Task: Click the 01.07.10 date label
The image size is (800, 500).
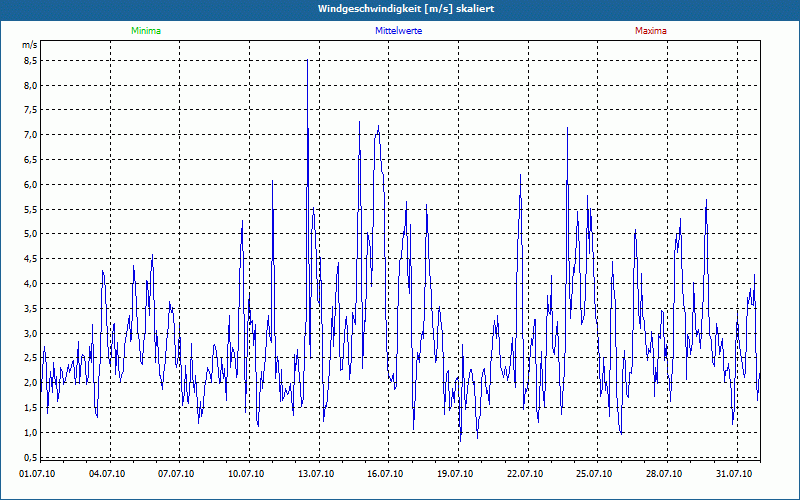Action: tap(37, 474)
